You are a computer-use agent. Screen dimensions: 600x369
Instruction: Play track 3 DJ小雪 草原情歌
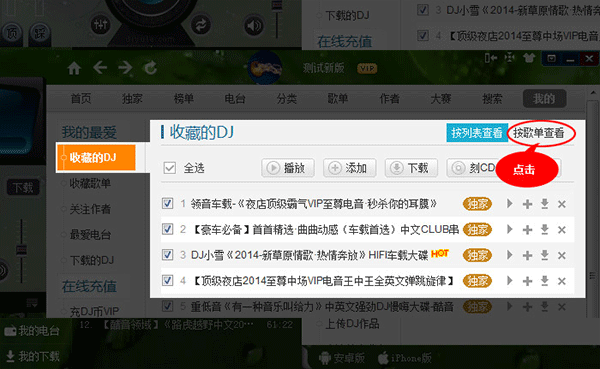(509, 255)
